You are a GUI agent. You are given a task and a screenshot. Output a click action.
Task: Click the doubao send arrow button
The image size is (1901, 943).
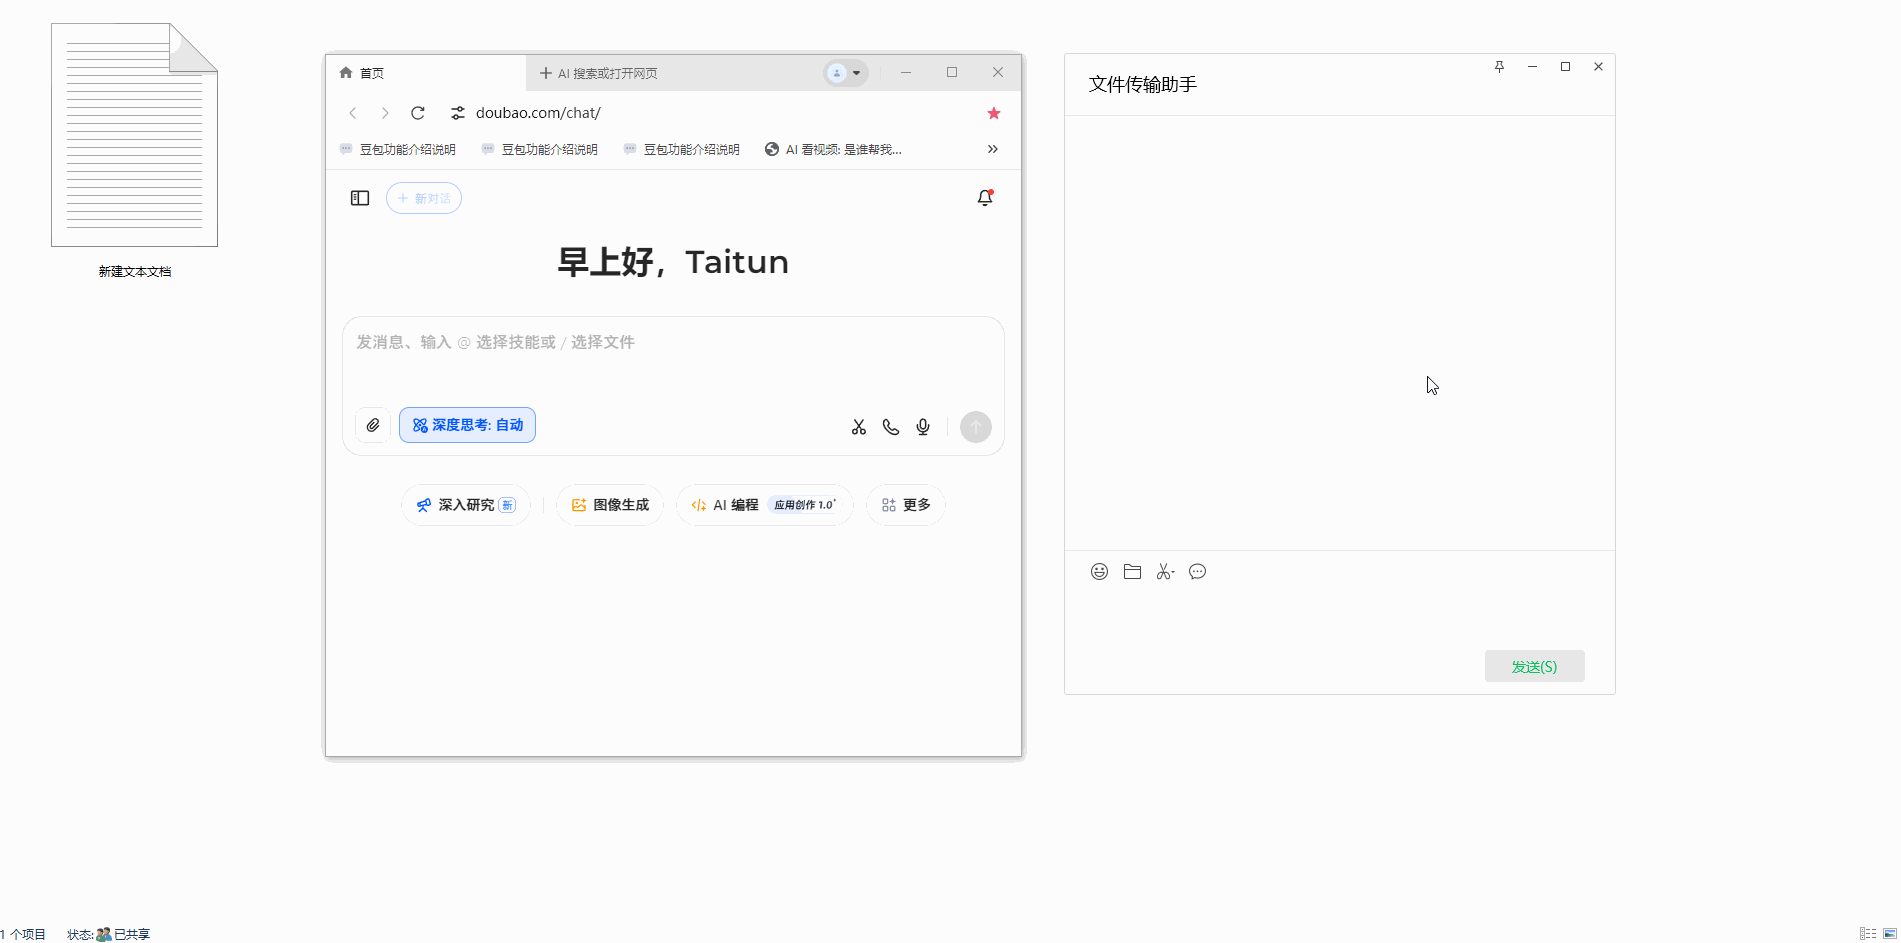[x=976, y=427]
